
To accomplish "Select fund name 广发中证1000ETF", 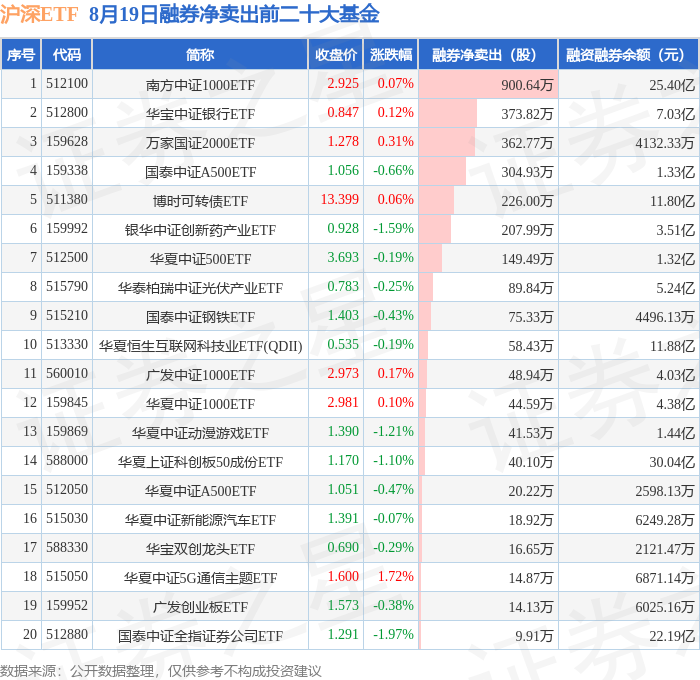I will pos(200,375).
